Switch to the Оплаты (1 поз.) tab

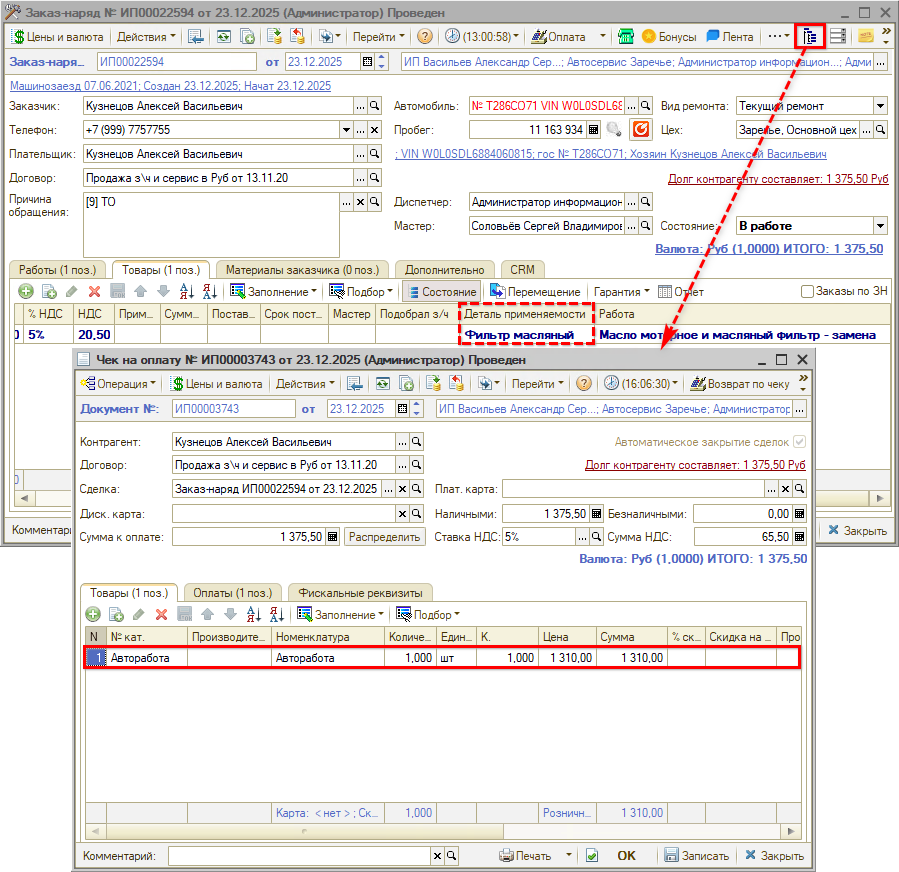(231, 592)
